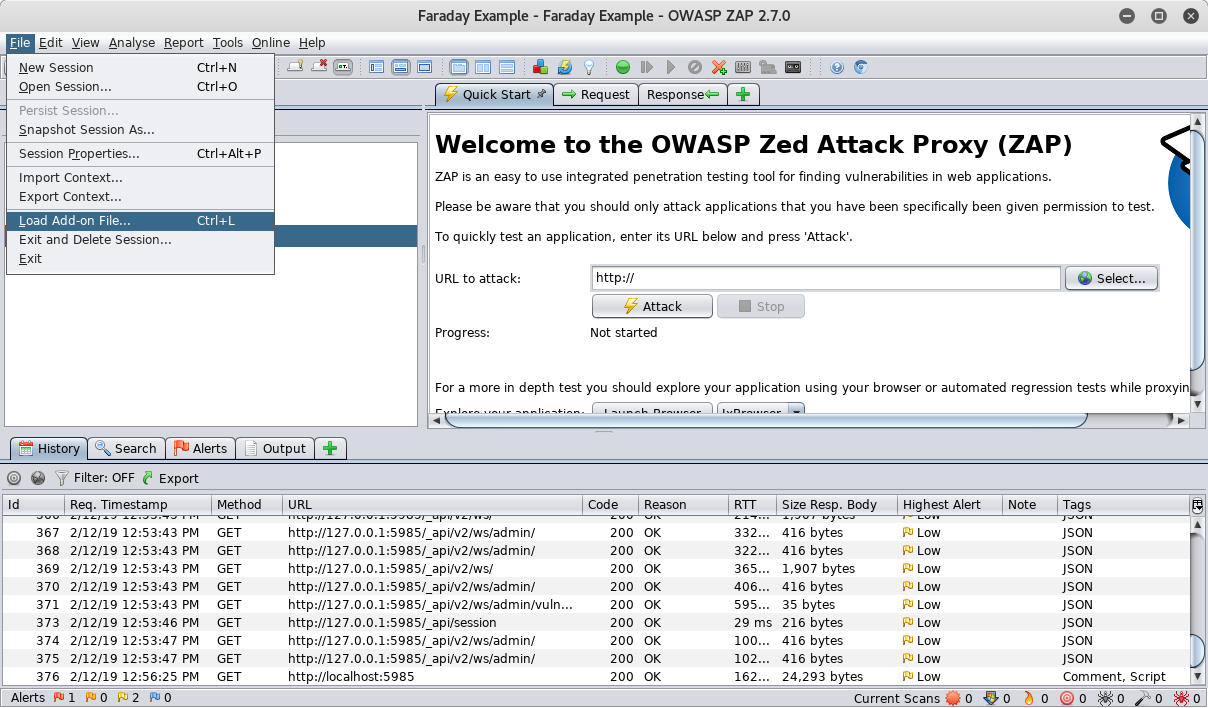The width and height of the screenshot is (1208, 708).
Task: Click the submit and step icon
Action: point(647,67)
